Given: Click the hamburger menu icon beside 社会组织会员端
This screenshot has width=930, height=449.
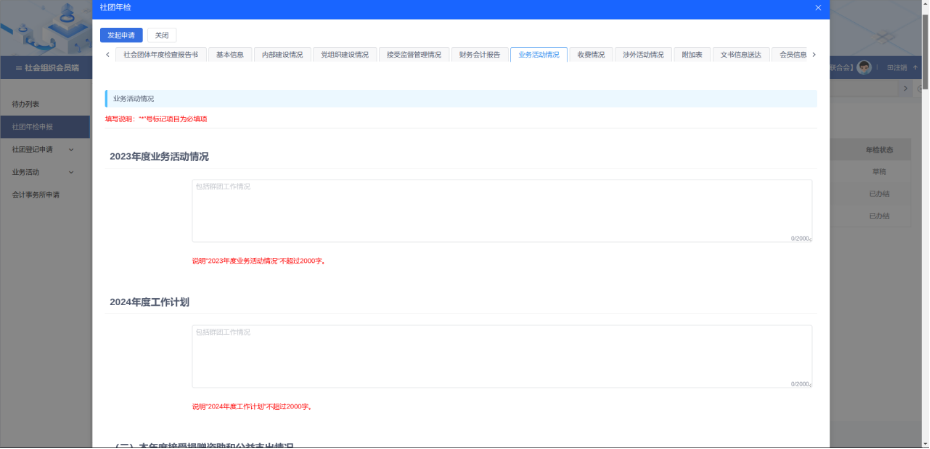Looking at the screenshot, I should [x=7, y=68].
